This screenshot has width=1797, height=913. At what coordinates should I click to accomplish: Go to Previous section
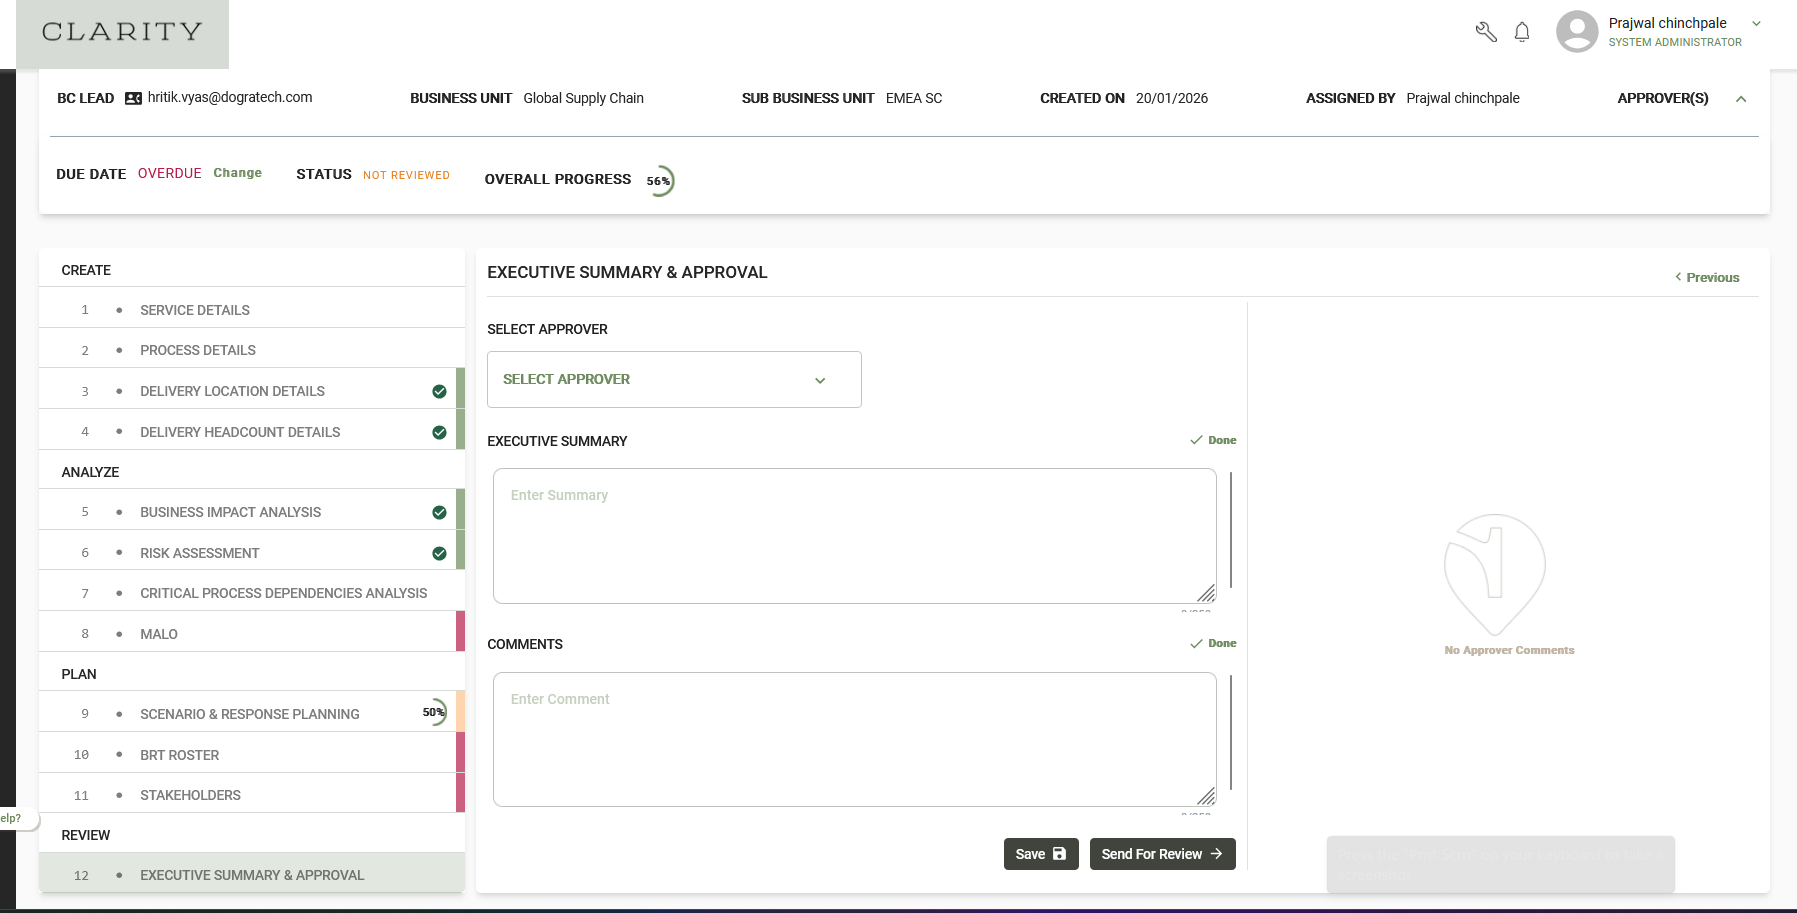[1707, 278]
